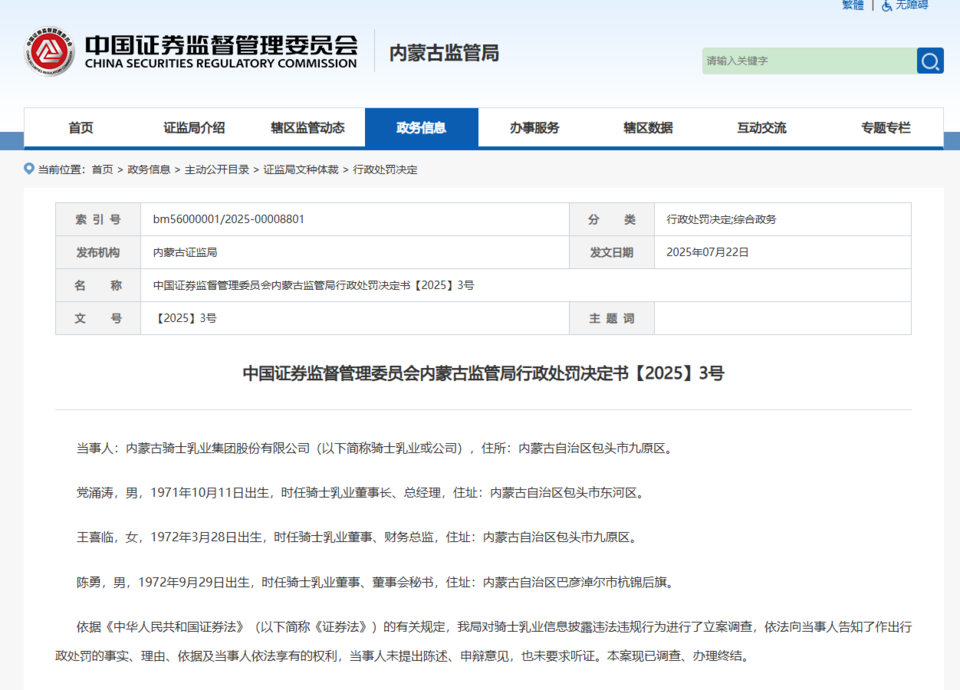Image resolution: width=960 pixels, height=690 pixels.
Task: Click 主动公开目录 in the breadcrumb
Action: coord(217,170)
